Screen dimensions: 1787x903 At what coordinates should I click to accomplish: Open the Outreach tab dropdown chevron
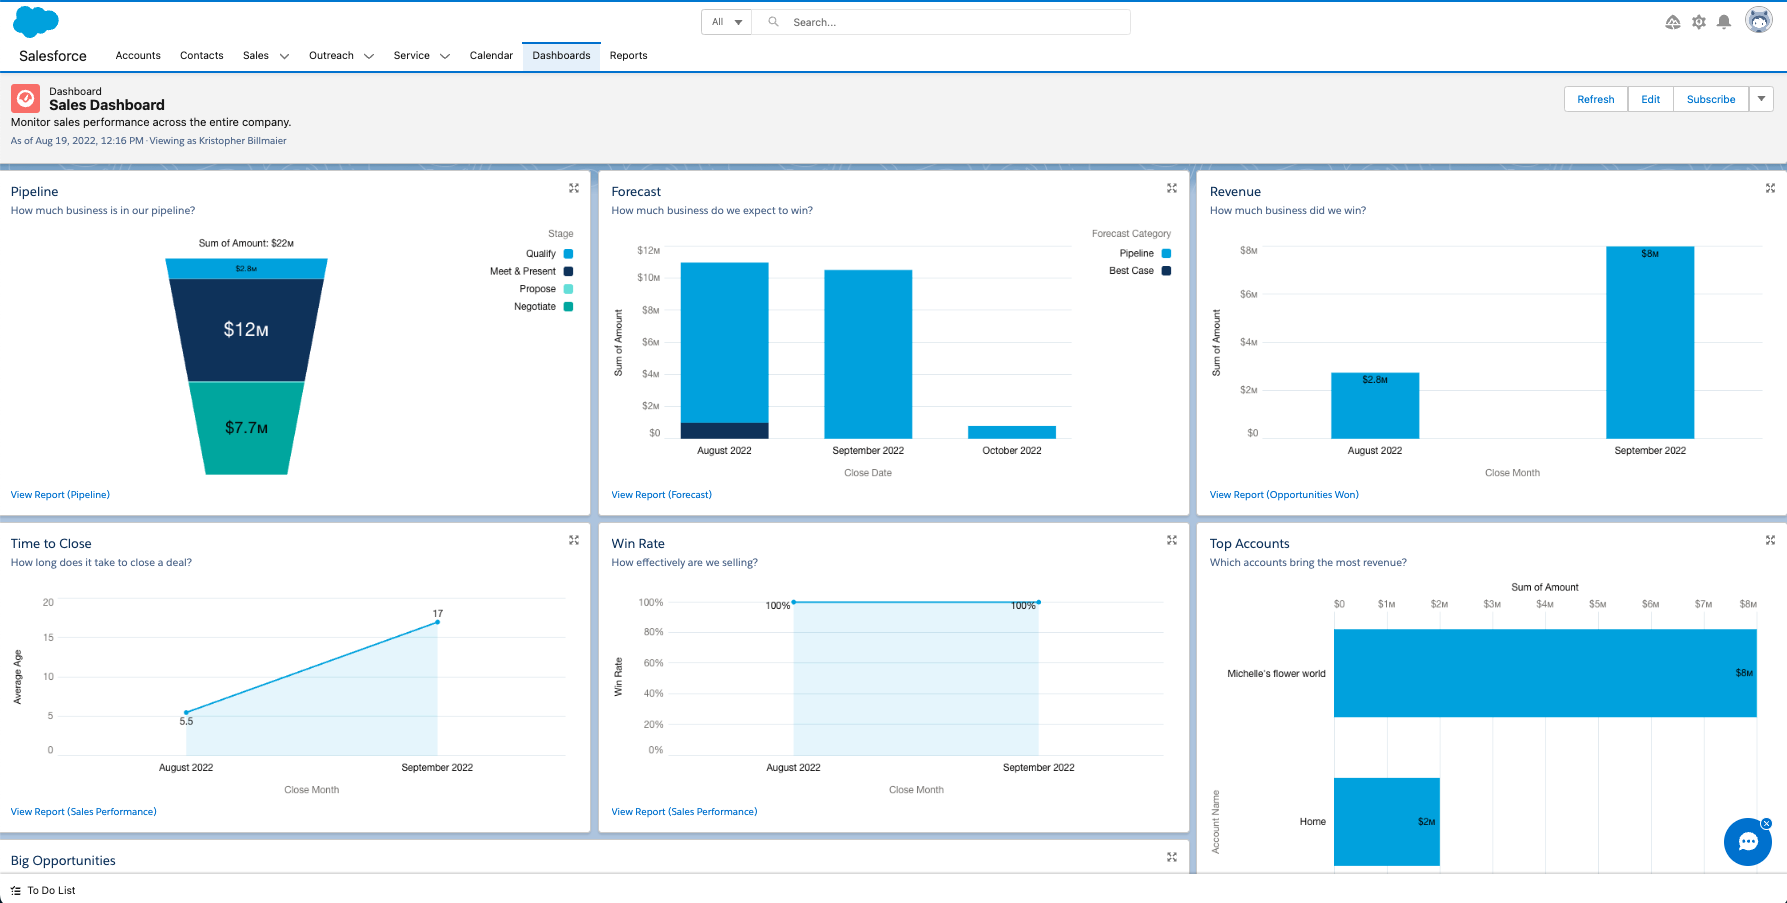[x=369, y=56]
